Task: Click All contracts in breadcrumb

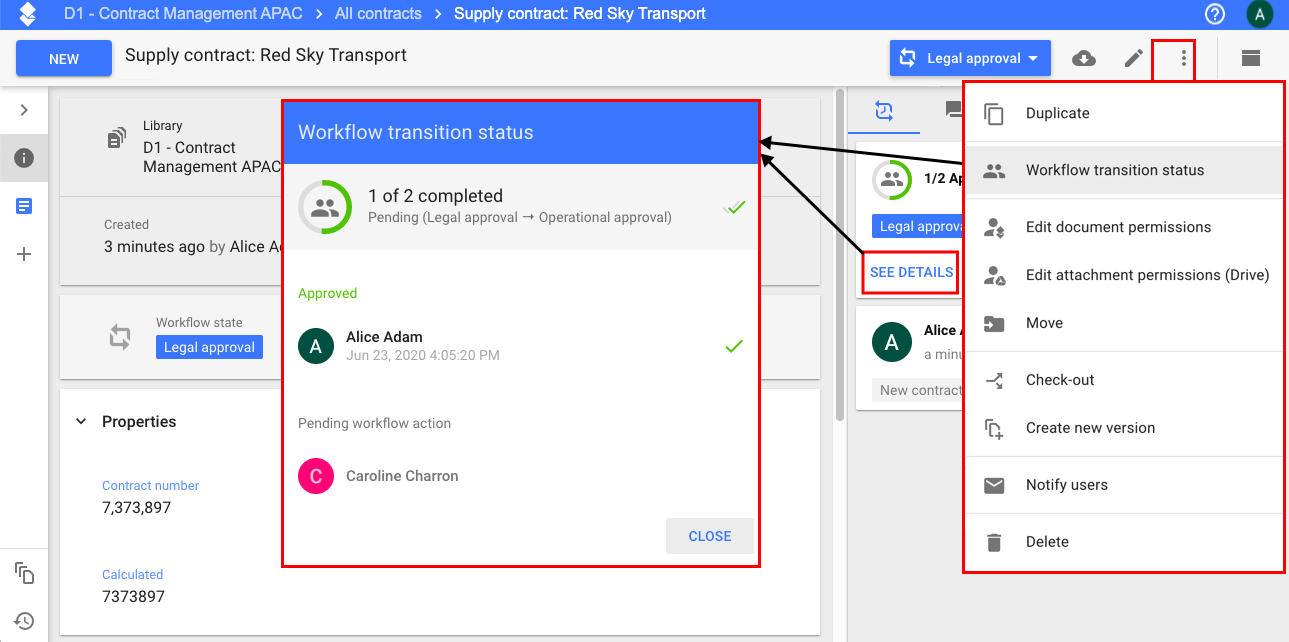Action: pos(378,14)
